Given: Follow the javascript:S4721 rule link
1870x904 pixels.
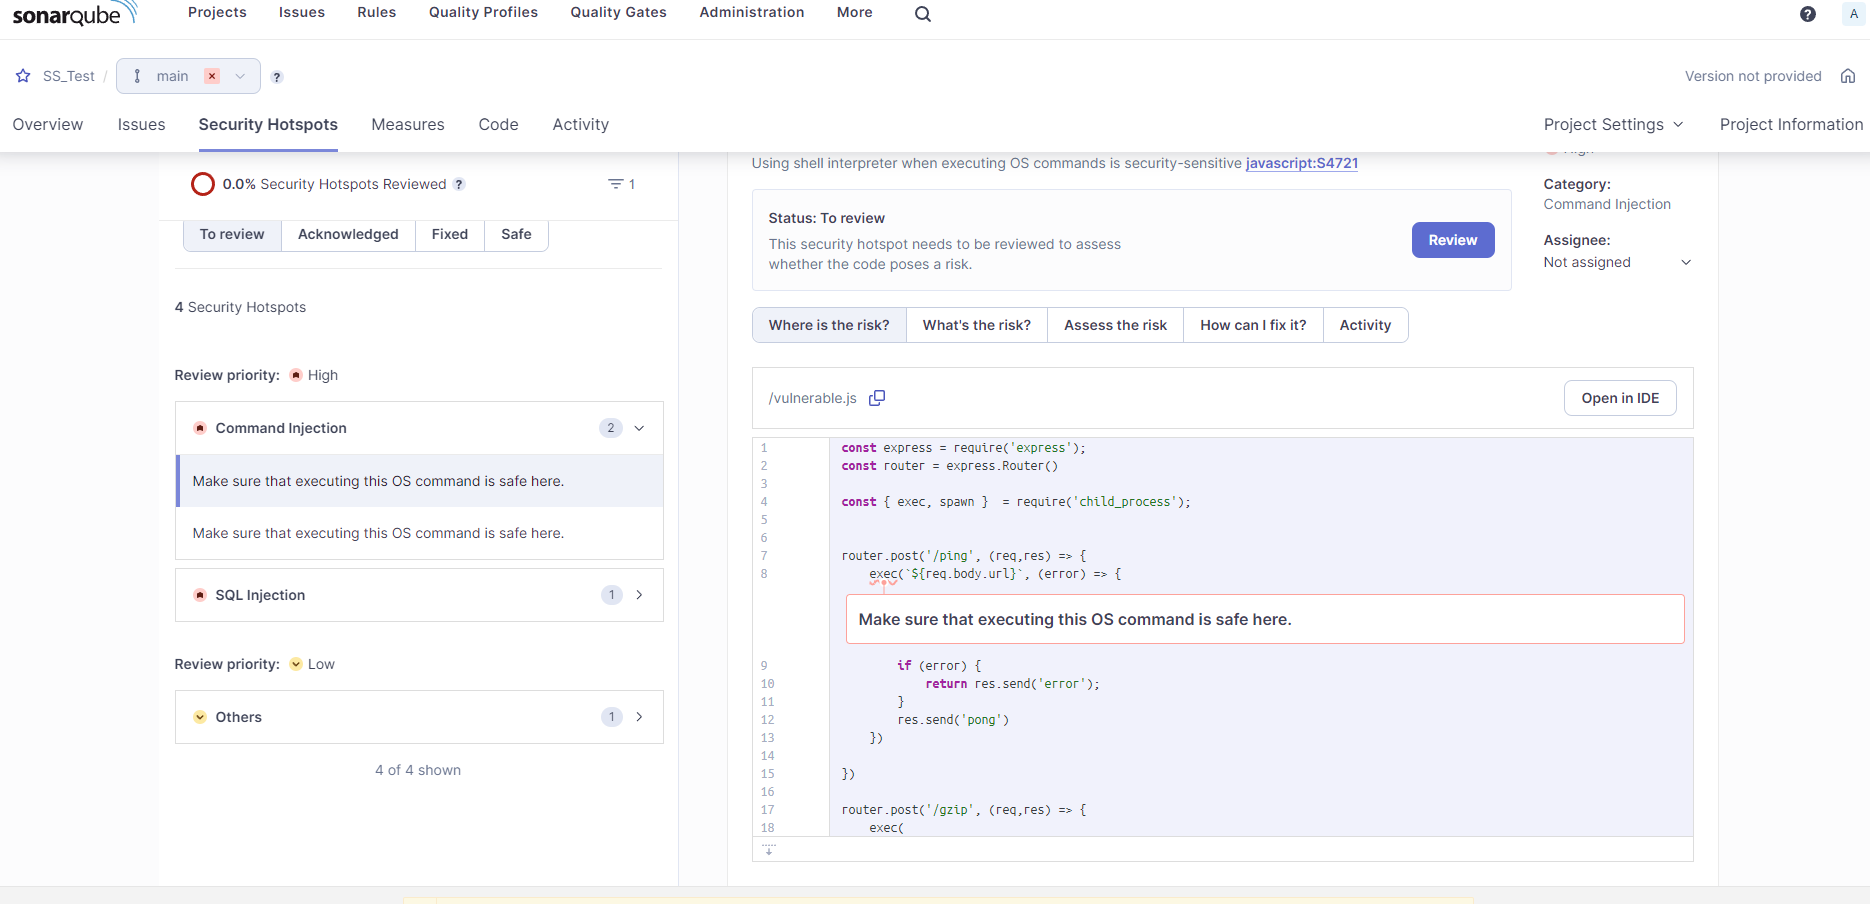Looking at the screenshot, I should pos(1301,163).
